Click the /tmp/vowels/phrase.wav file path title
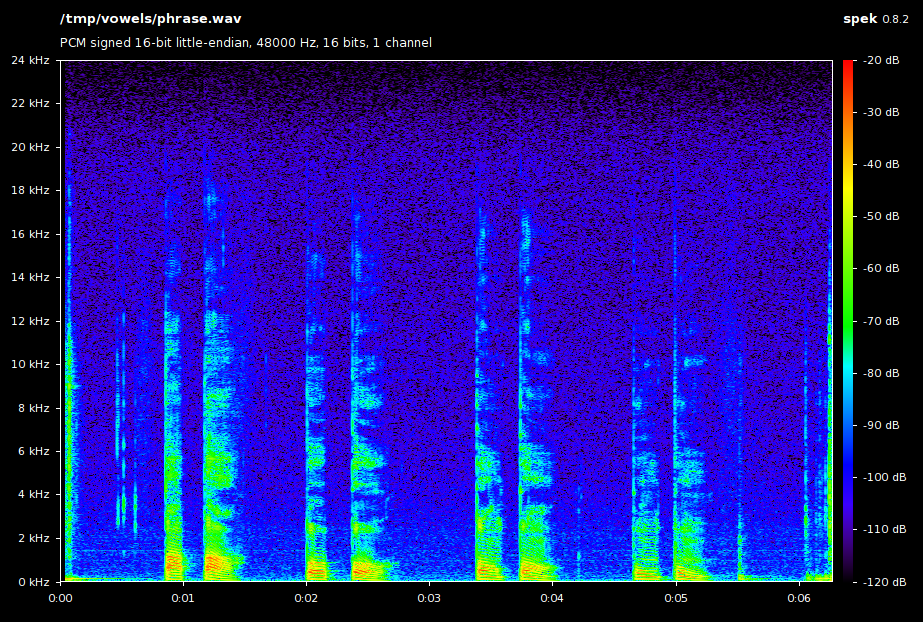Image resolution: width=923 pixels, height=622 pixels. 150,19
